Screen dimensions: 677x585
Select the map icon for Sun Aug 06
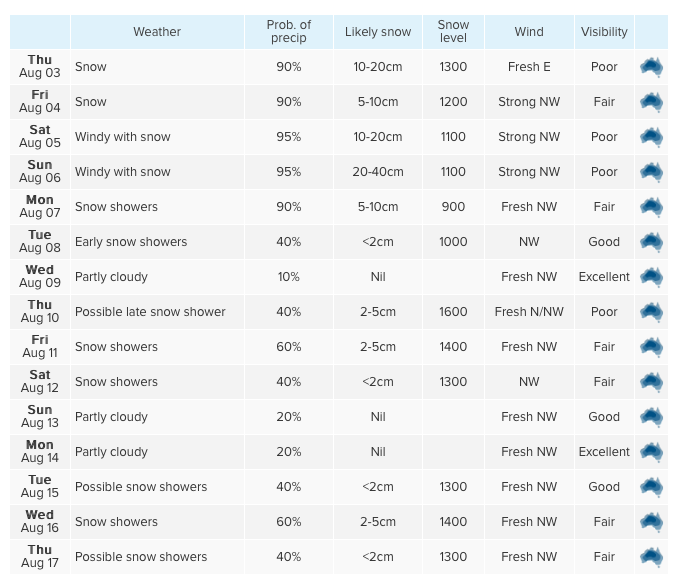click(651, 172)
